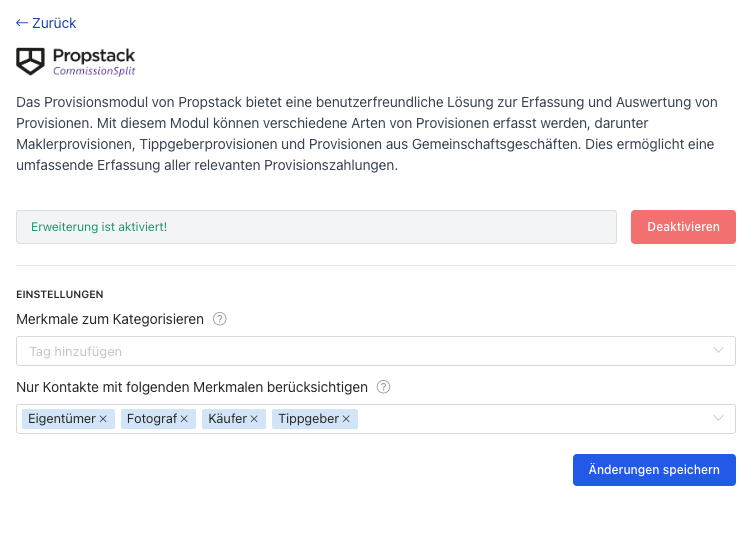Deactivate the extension with Deaktivieren button
Screen dimensions: 753x544
coord(683,227)
